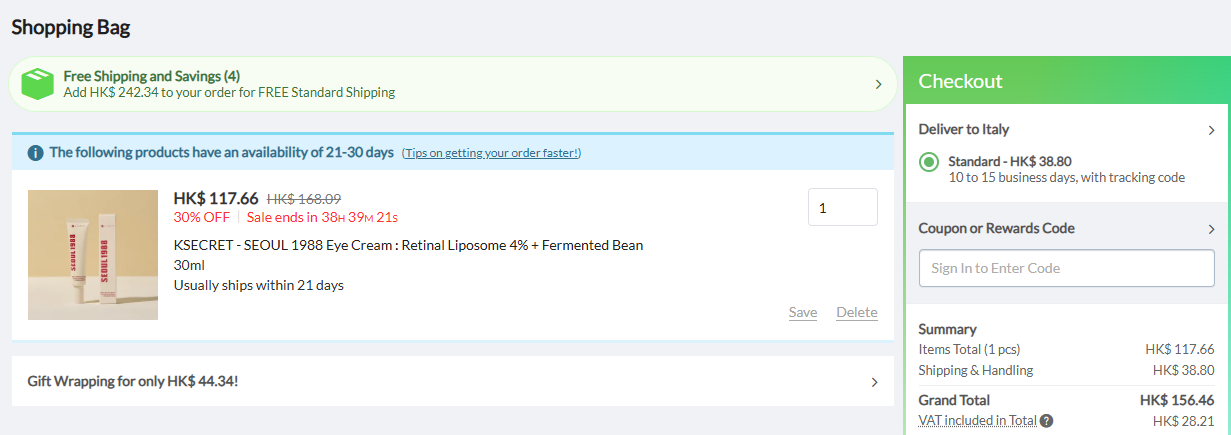Open tips on getting your order faster

point(491,153)
